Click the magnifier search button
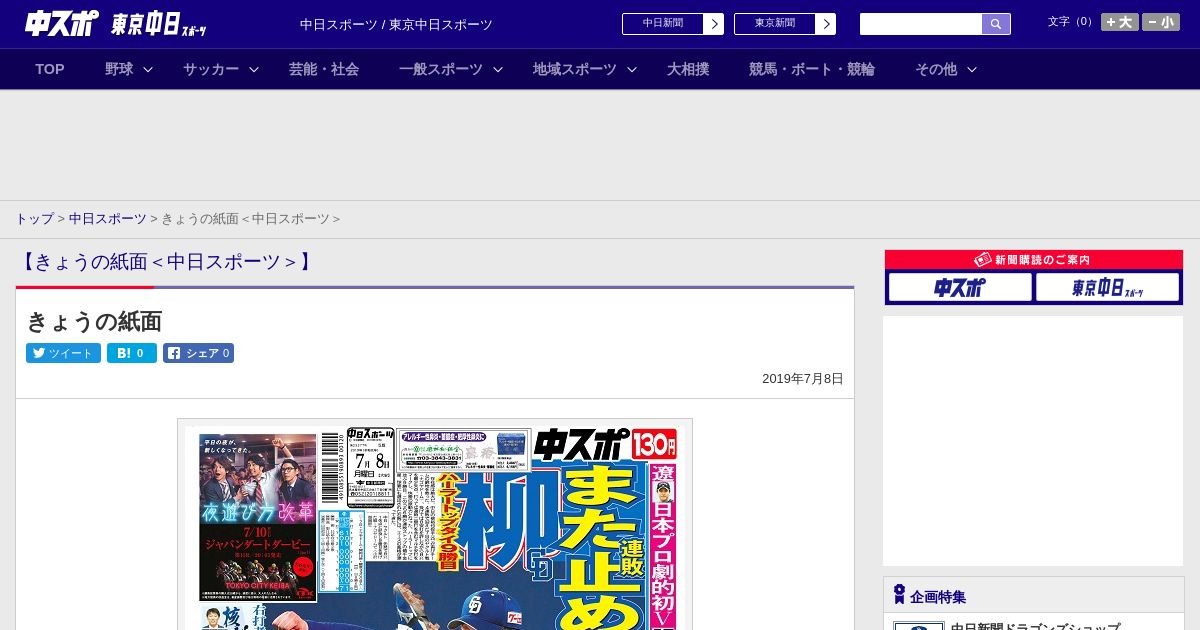 pos(996,24)
